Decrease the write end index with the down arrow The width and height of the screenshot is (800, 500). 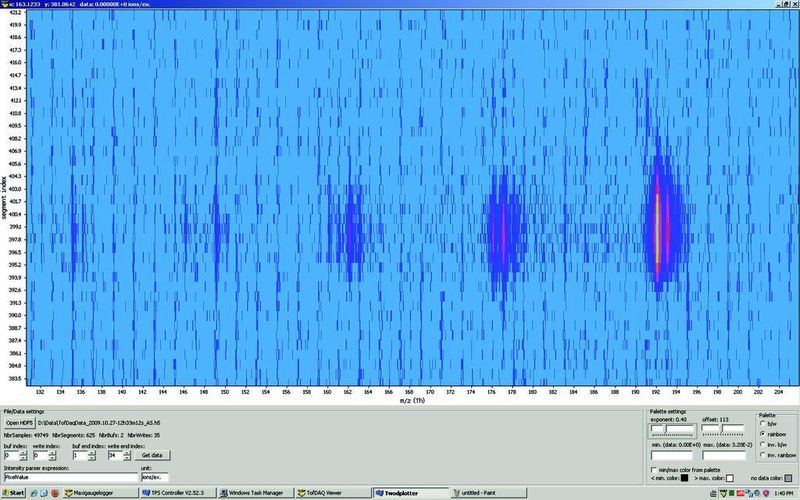pyautogui.click(x=127, y=458)
